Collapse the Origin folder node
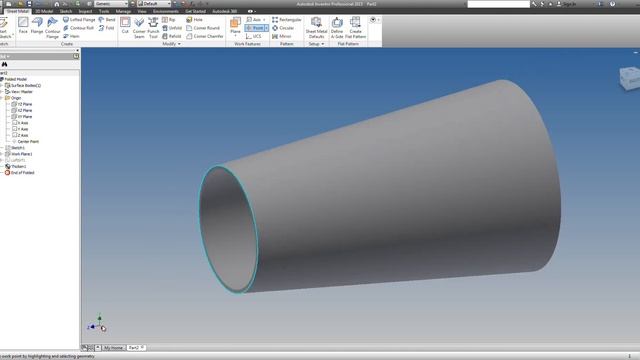 pyautogui.click(x=2, y=98)
